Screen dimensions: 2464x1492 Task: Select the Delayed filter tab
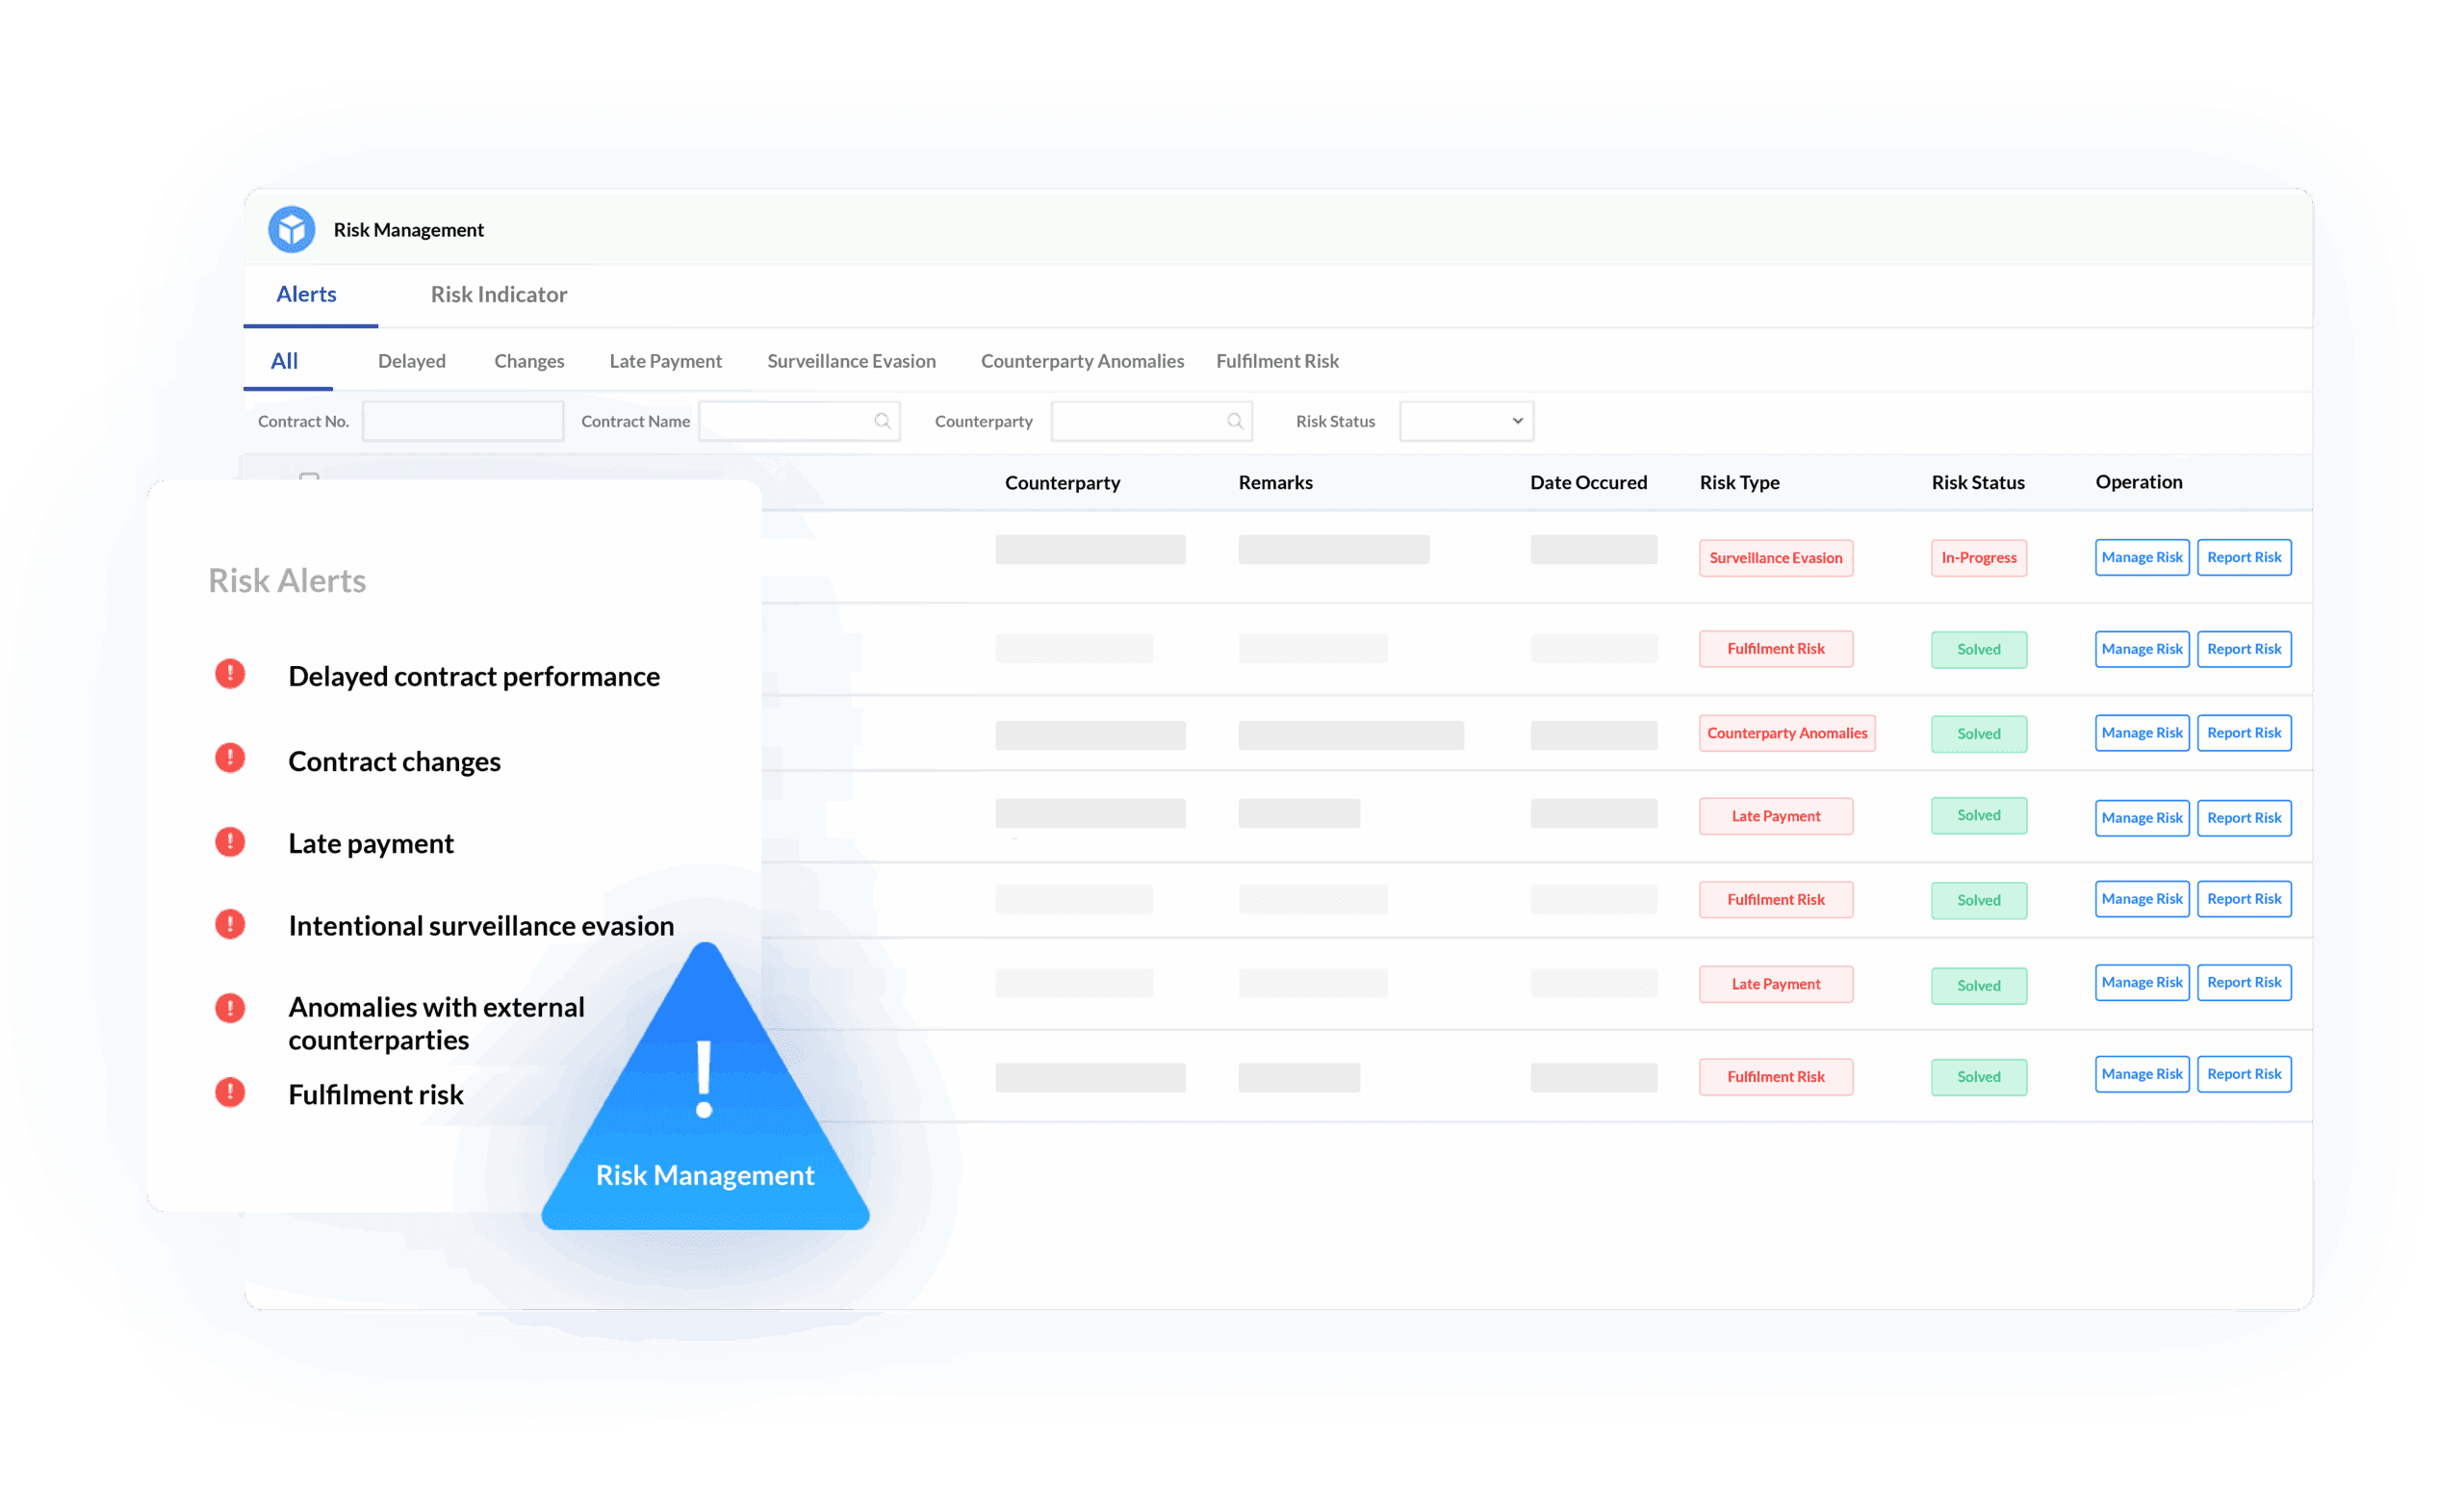click(x=412, y=361)
